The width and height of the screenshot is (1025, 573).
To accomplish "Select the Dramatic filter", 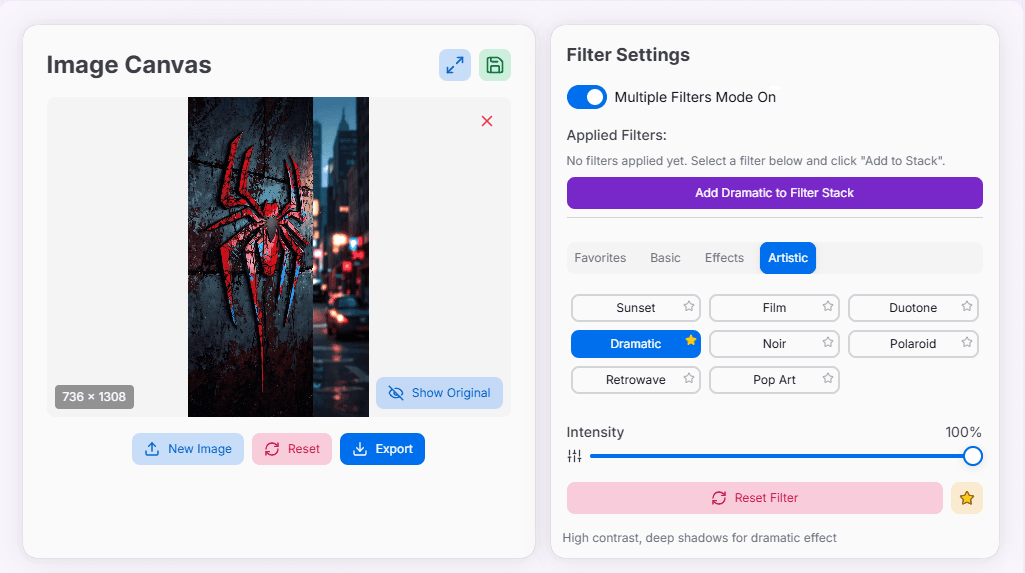I will pyautogui.click(x=635, y=344).
